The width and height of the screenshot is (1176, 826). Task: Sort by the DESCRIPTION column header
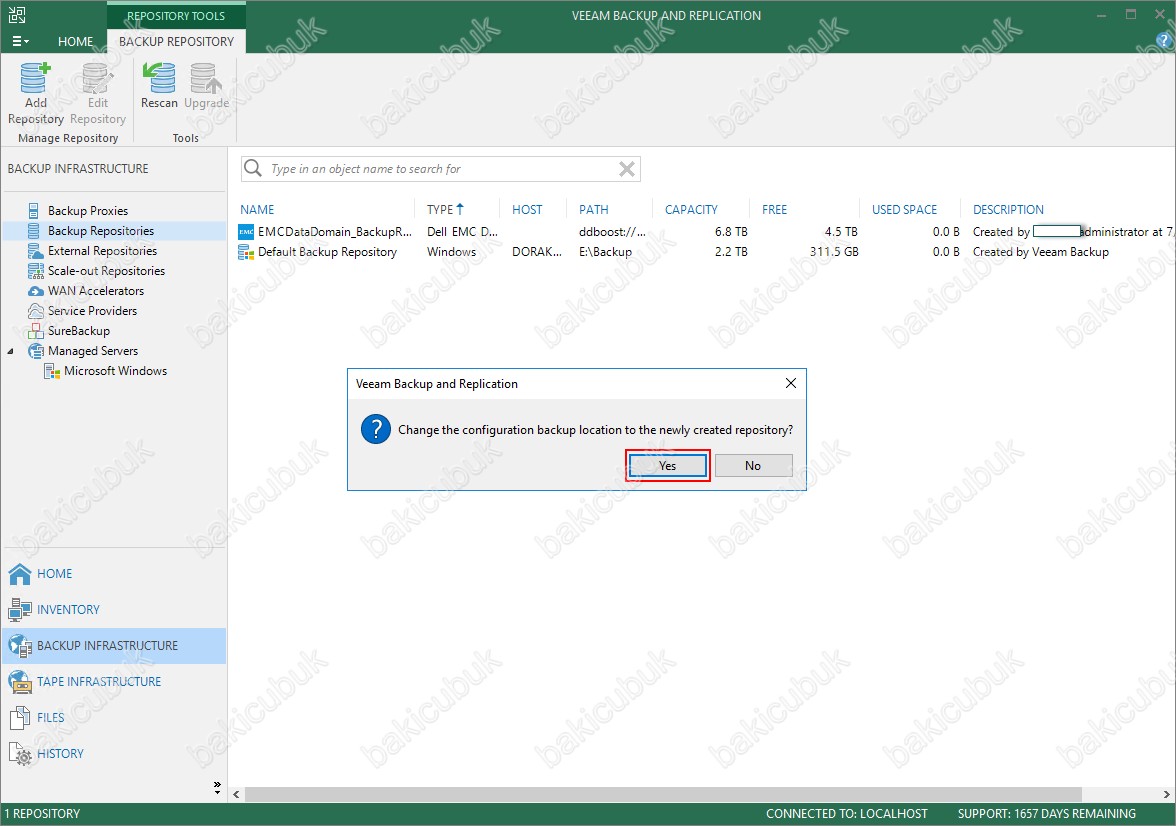pos(1008,210)
